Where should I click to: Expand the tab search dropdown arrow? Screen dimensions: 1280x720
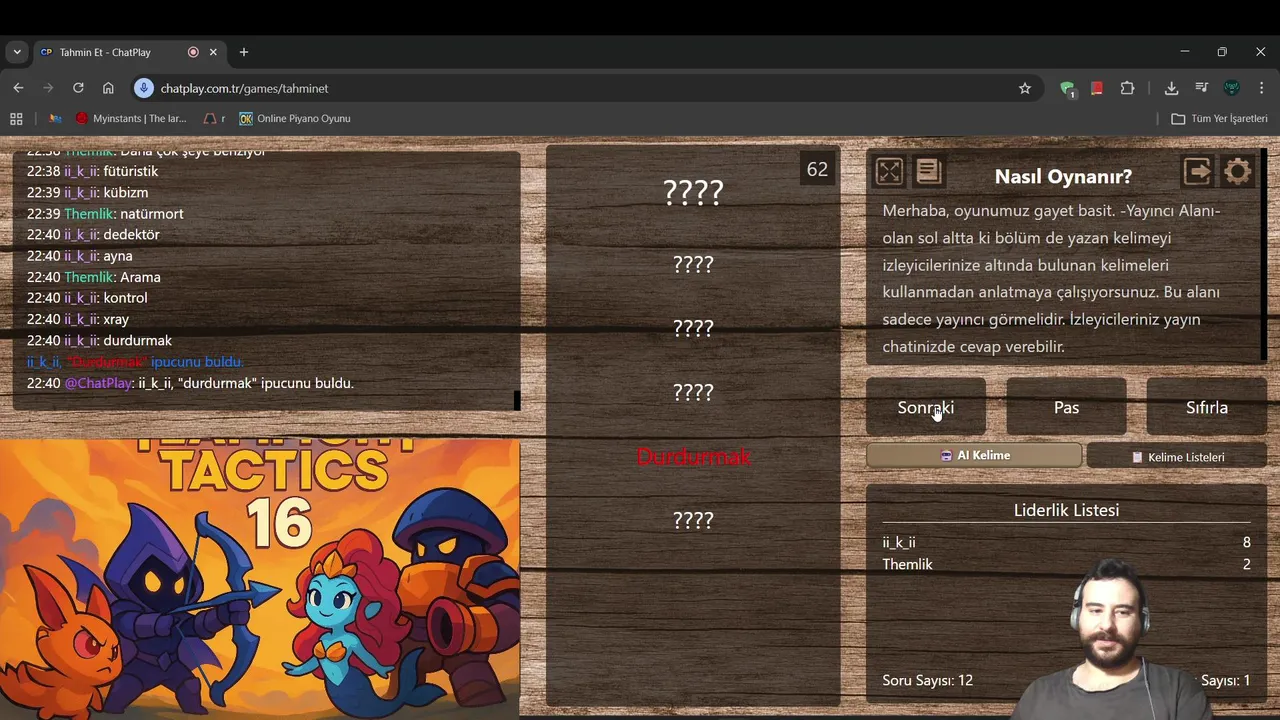[x=17, y=52]
